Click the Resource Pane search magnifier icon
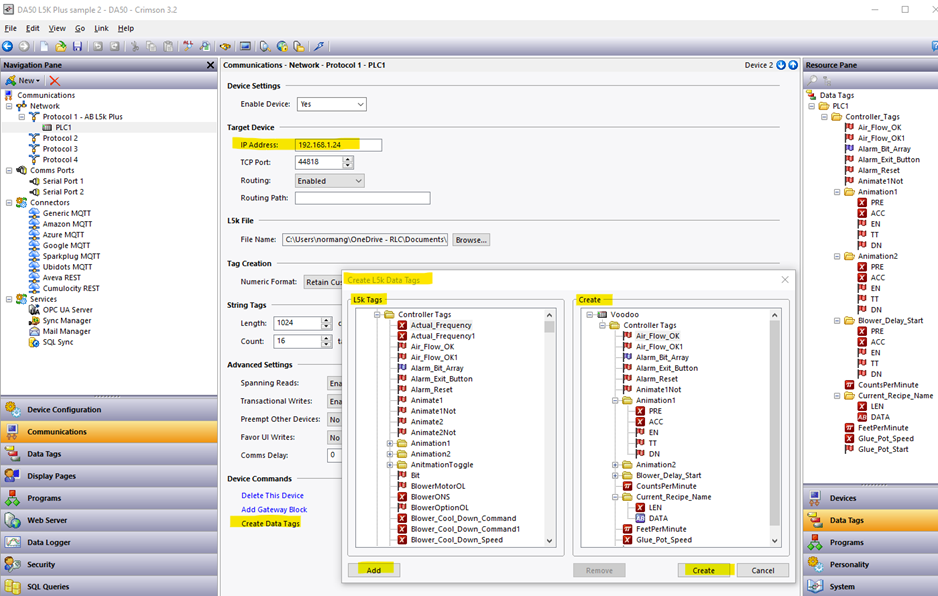Viewport: 938px width, 596px height. [x=812, y=81]
